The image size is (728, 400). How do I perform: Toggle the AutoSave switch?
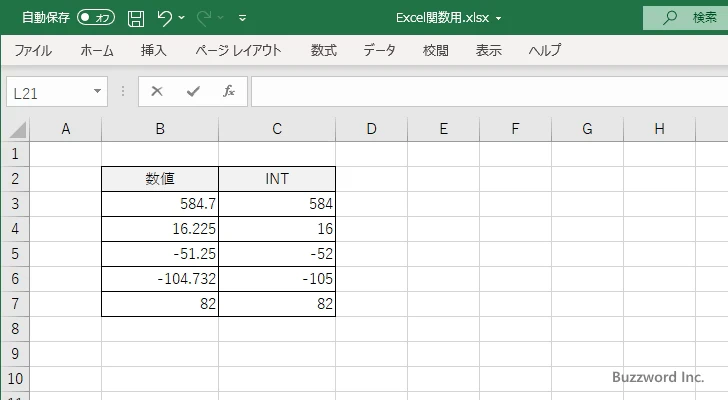point(96,18)
